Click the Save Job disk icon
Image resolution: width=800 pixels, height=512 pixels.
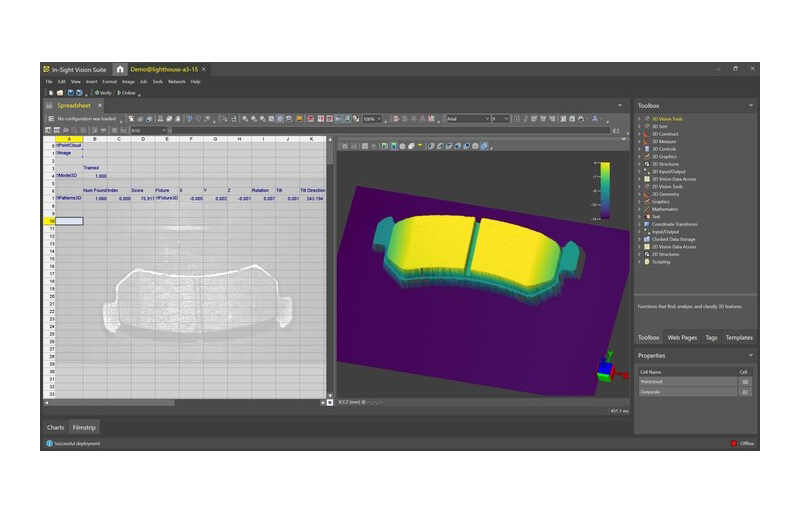(x=69, y=93)
